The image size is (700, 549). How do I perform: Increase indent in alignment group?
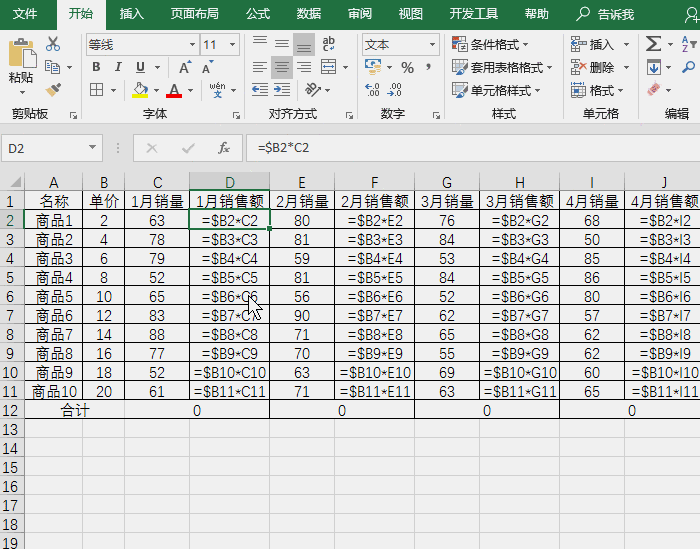coord(282,90)
